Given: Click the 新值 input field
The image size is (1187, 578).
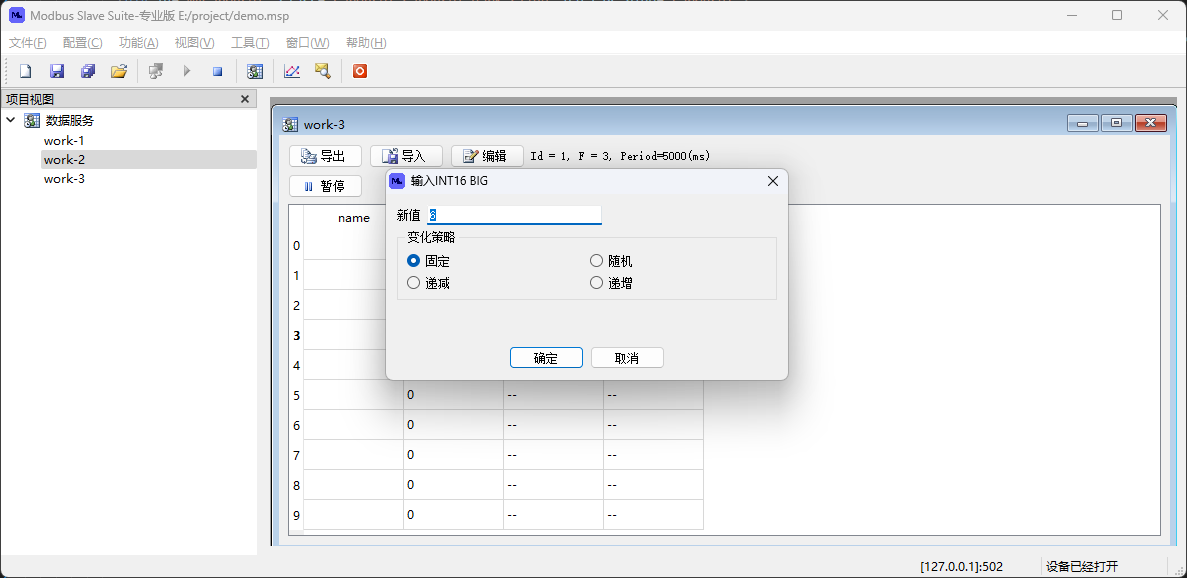Looking at the screenshot, I should tap(514, 215).
